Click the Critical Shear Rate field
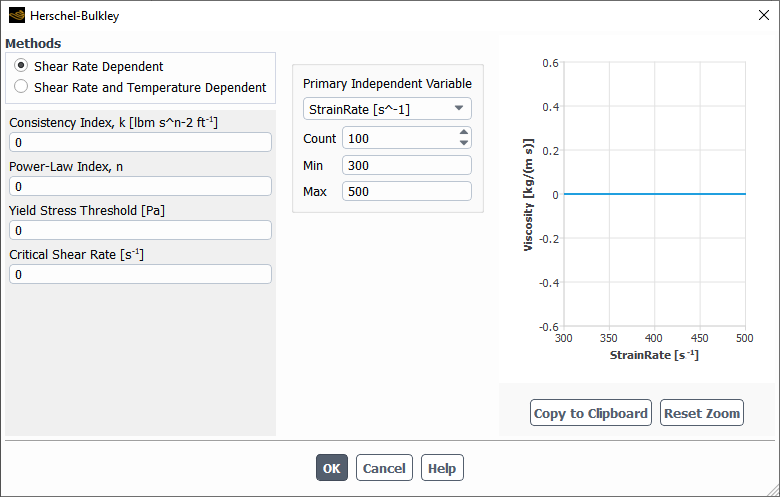The width and height of the screenshot is (780, 497). [140, 274]
